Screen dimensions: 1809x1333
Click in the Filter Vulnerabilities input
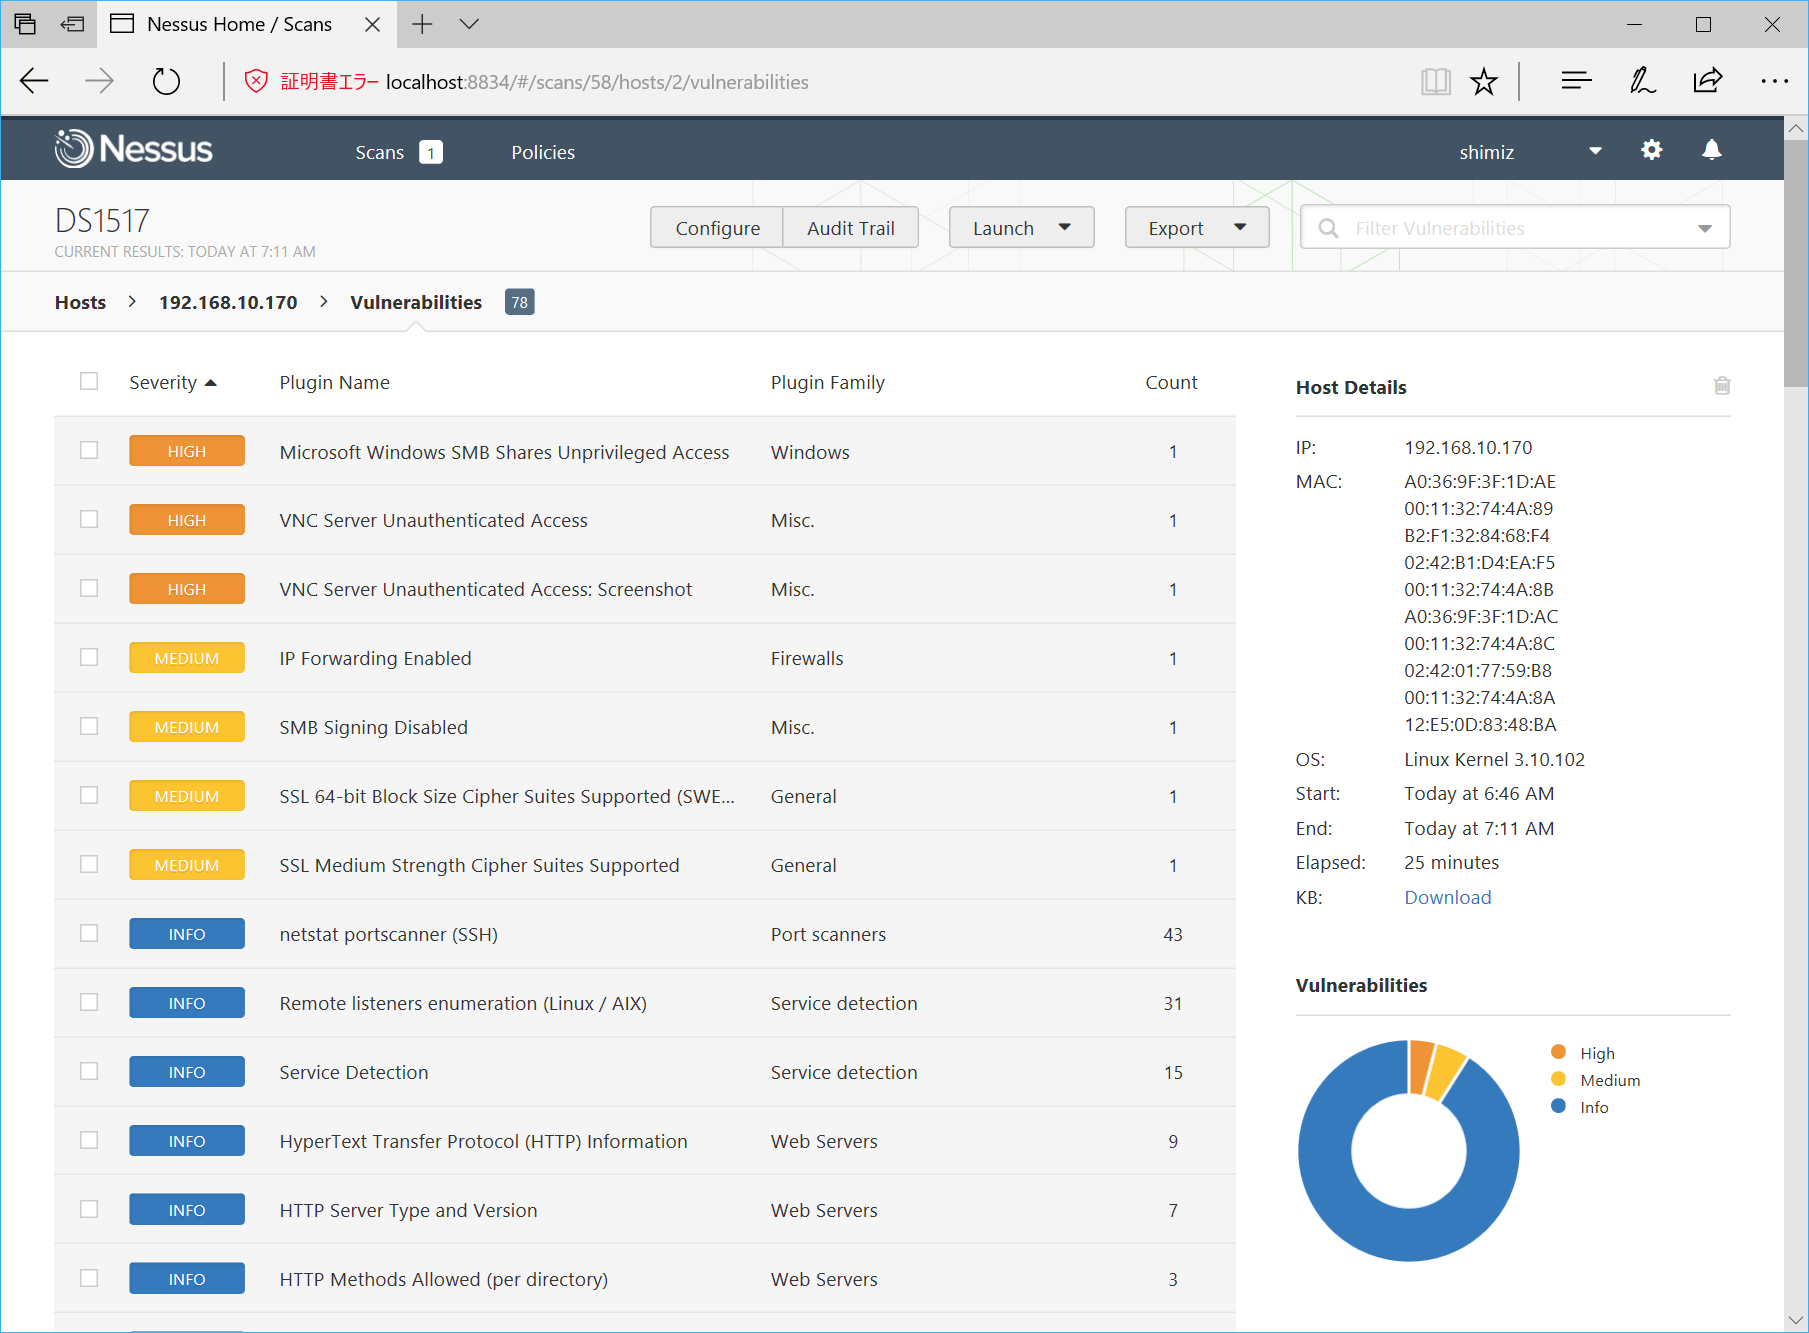click(1515, 228)
